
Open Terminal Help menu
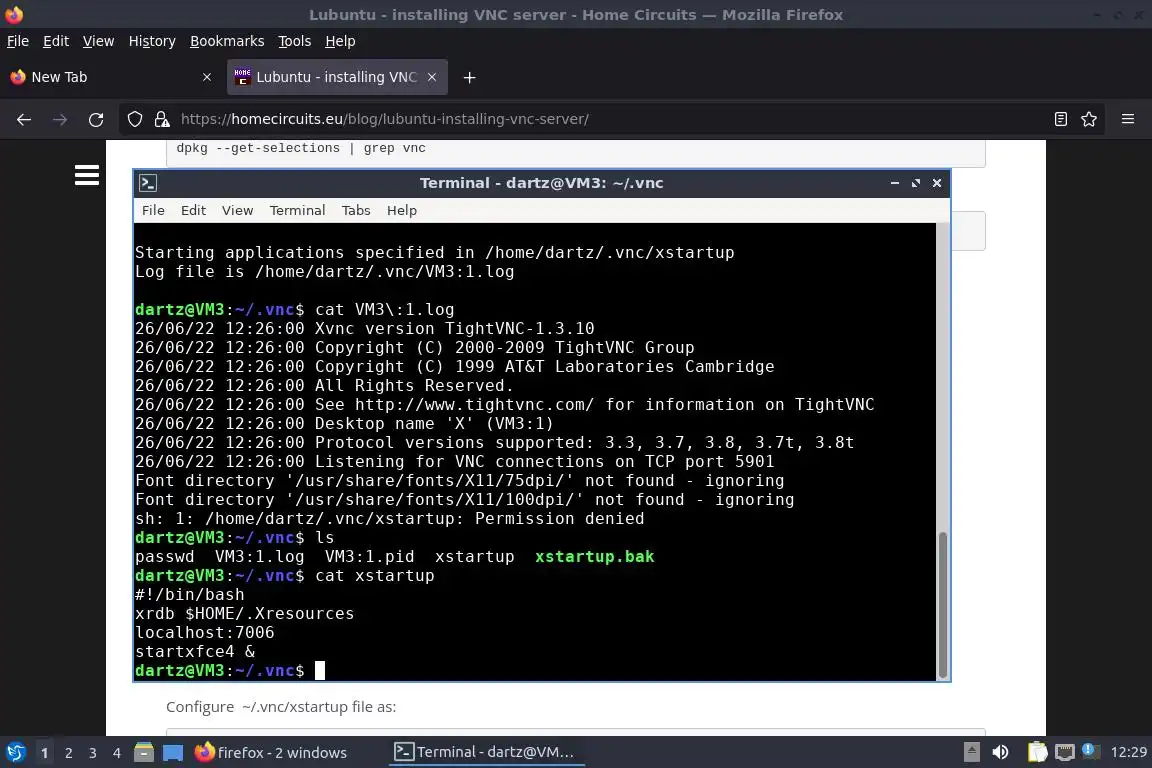click(x=402, y=210)
